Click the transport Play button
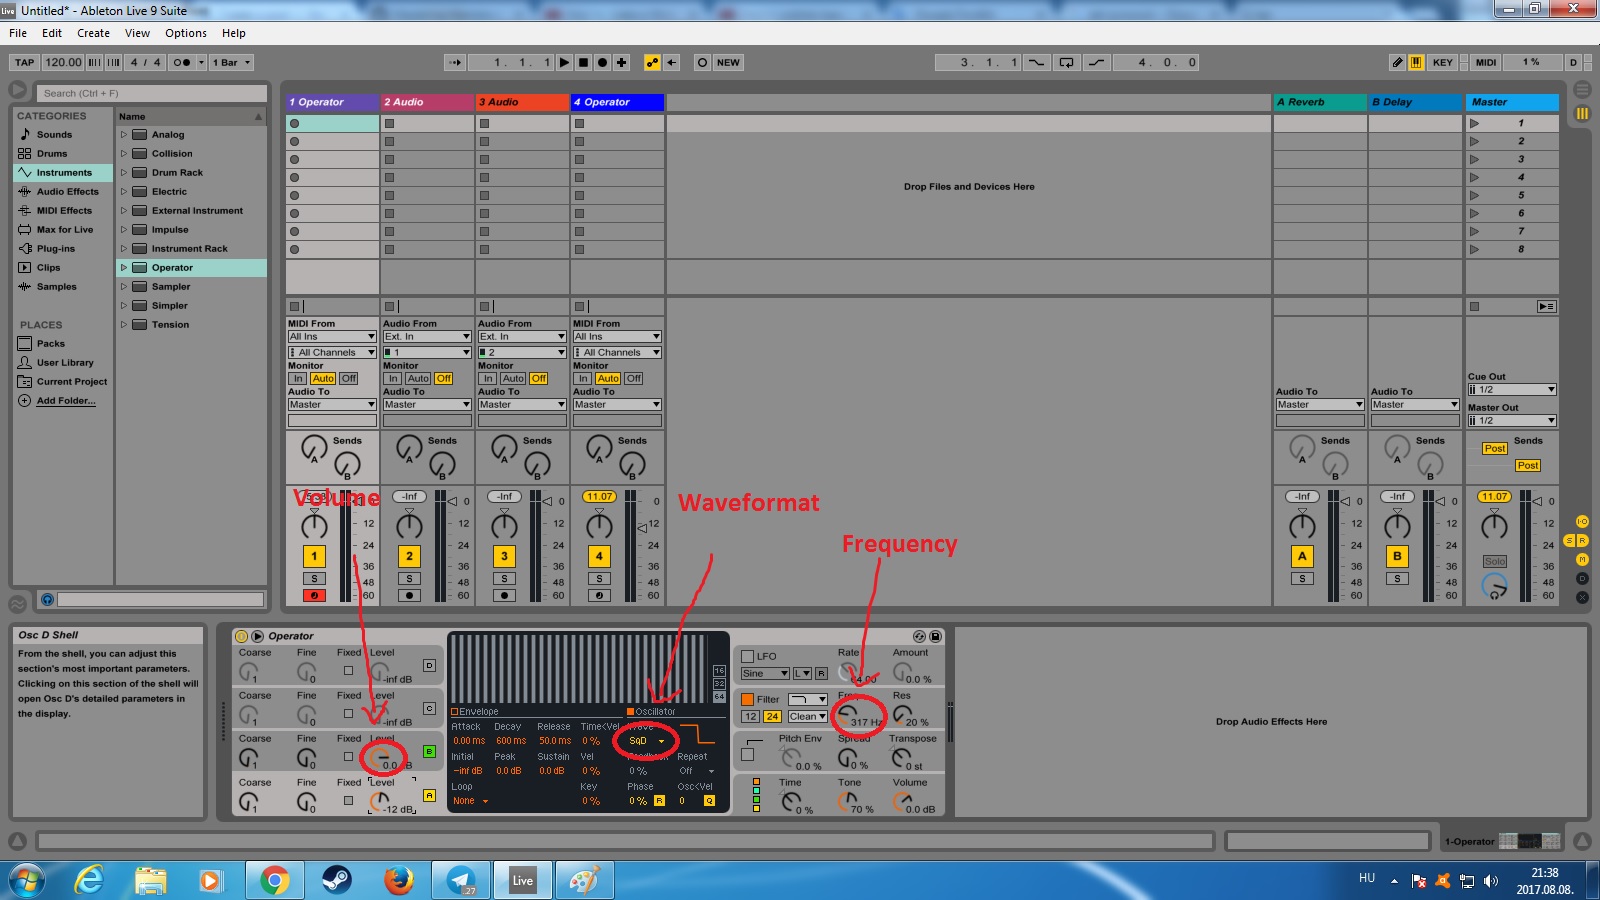1600x900 pixels. pos(565,62)
